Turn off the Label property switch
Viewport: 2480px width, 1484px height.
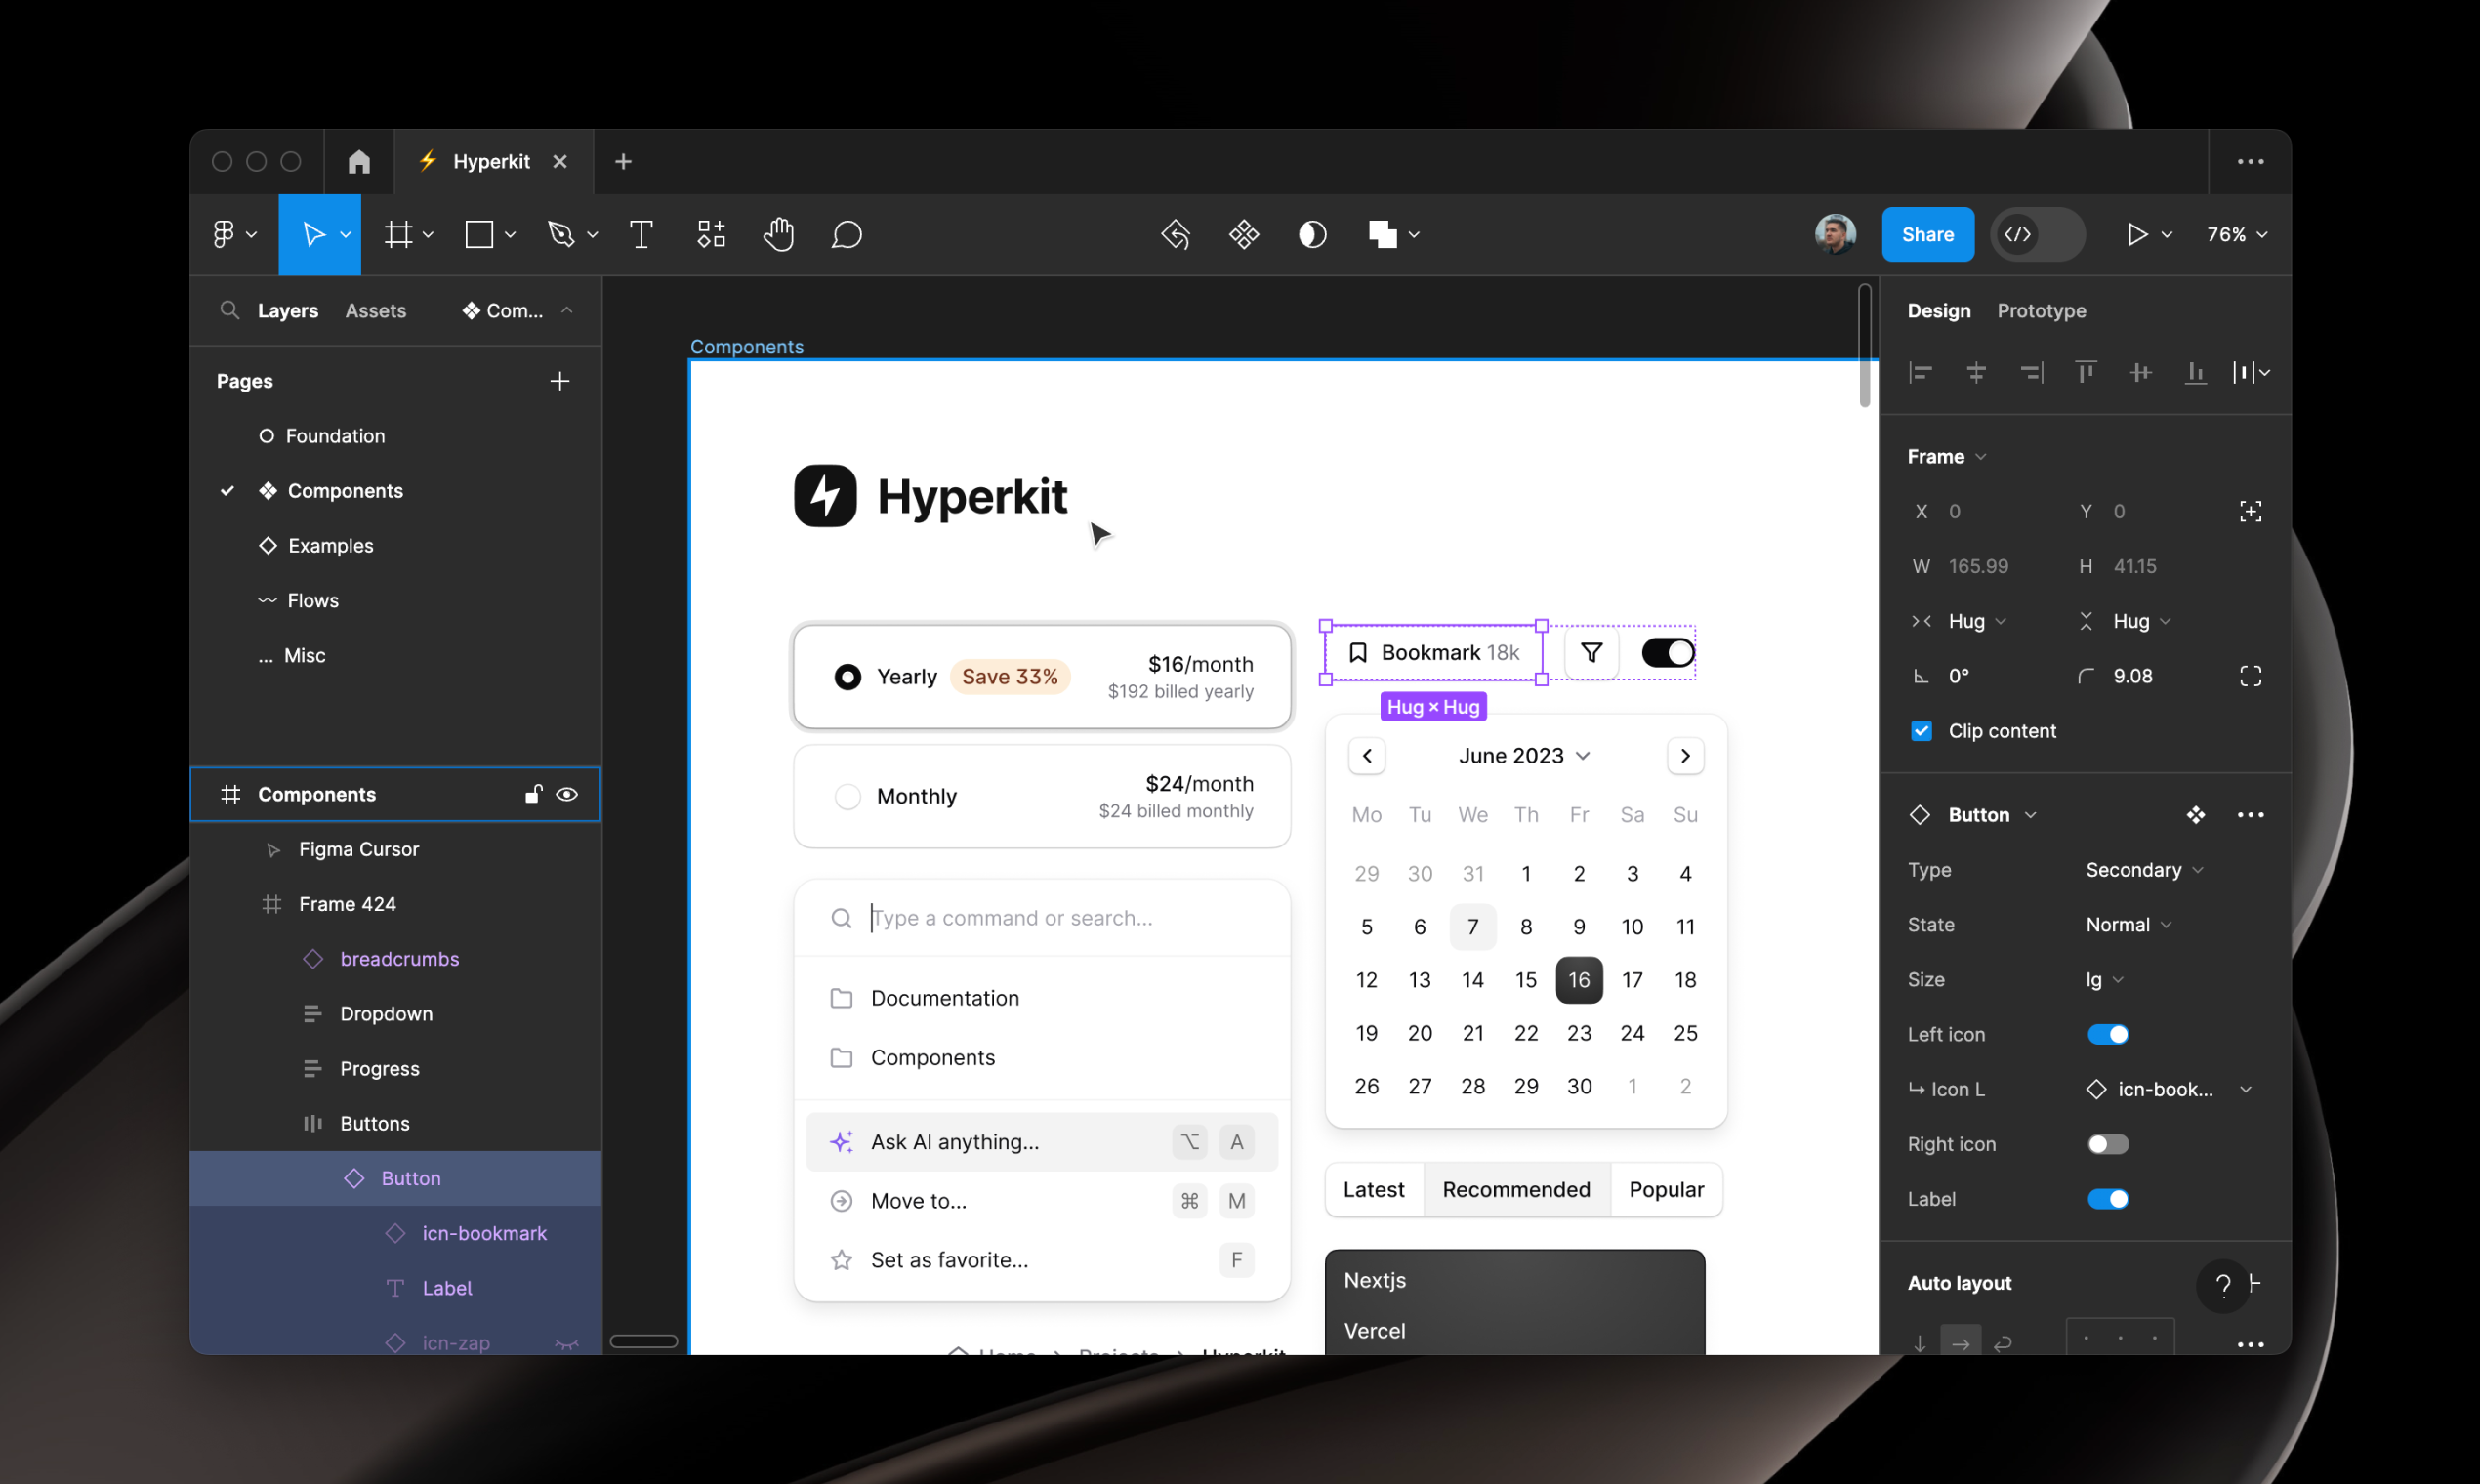click(x=2107, y=1199)
